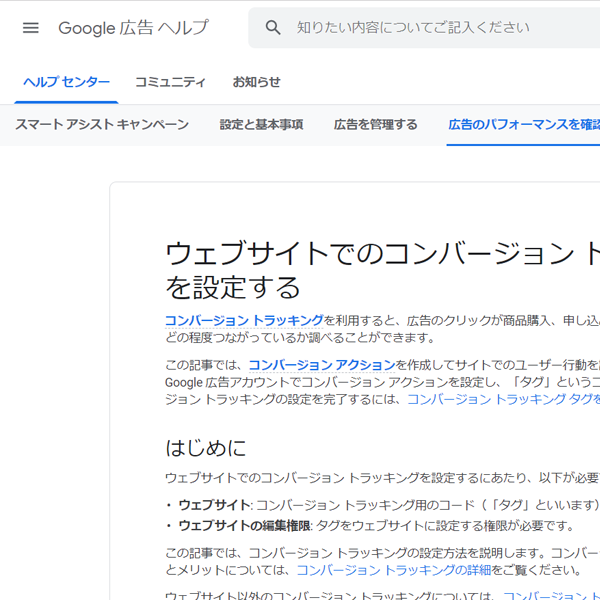Open the hamburger main menu

(31, 28)
